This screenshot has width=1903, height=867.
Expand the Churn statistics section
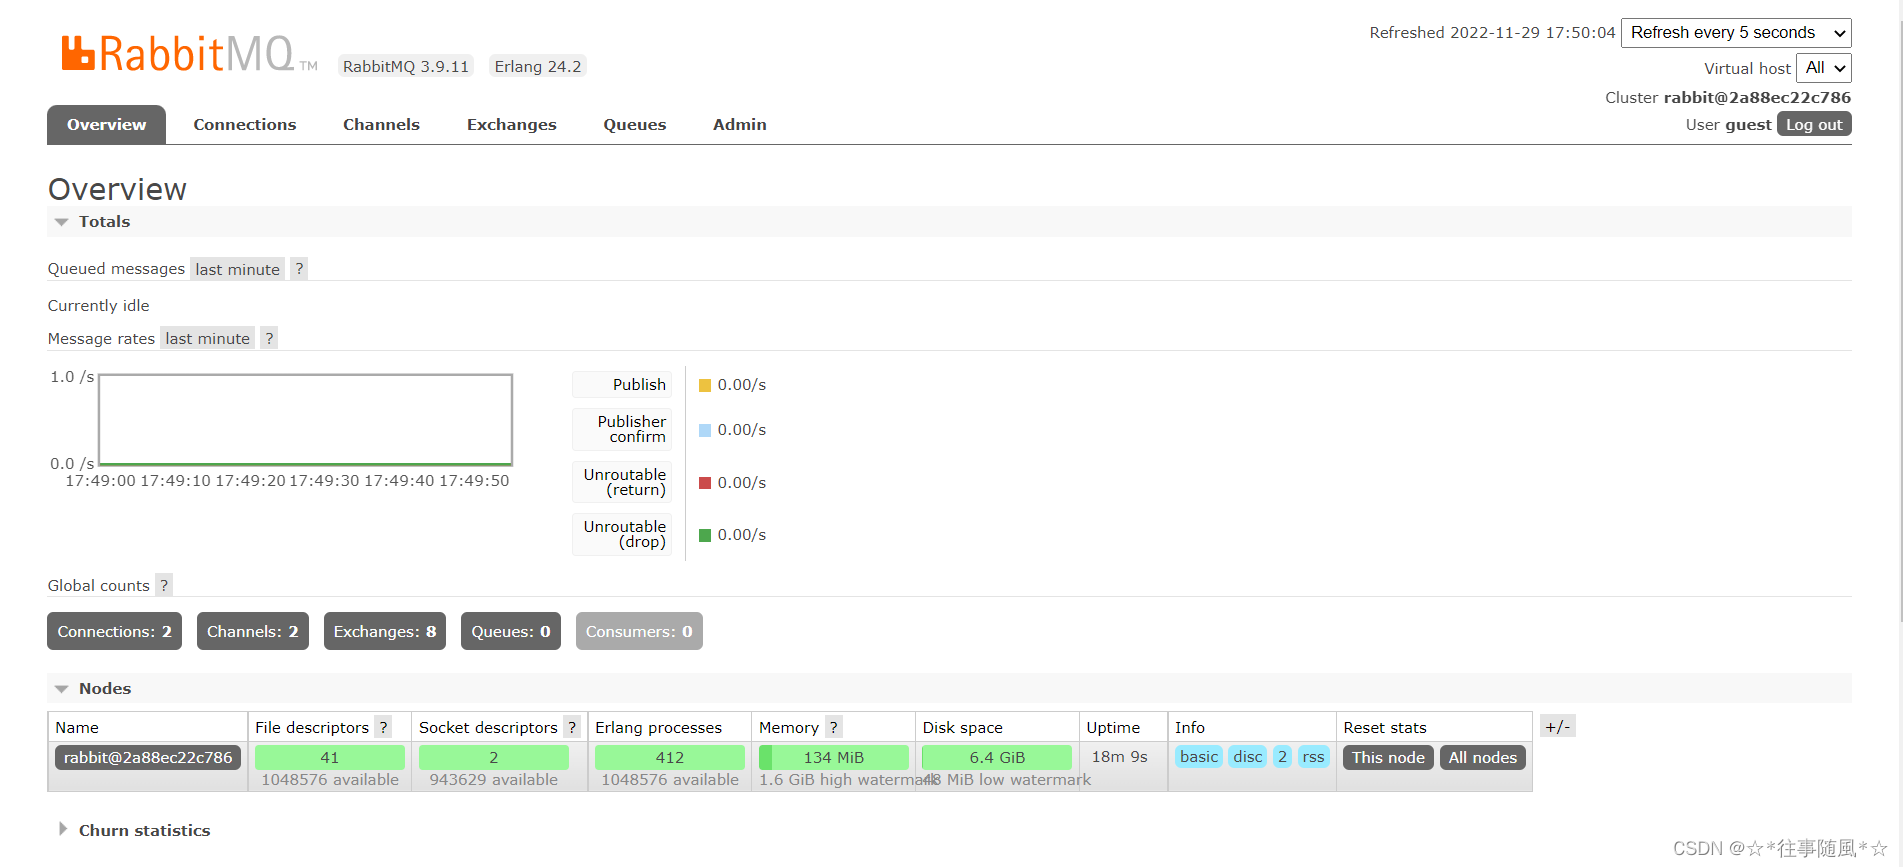[x=134, y=830]
